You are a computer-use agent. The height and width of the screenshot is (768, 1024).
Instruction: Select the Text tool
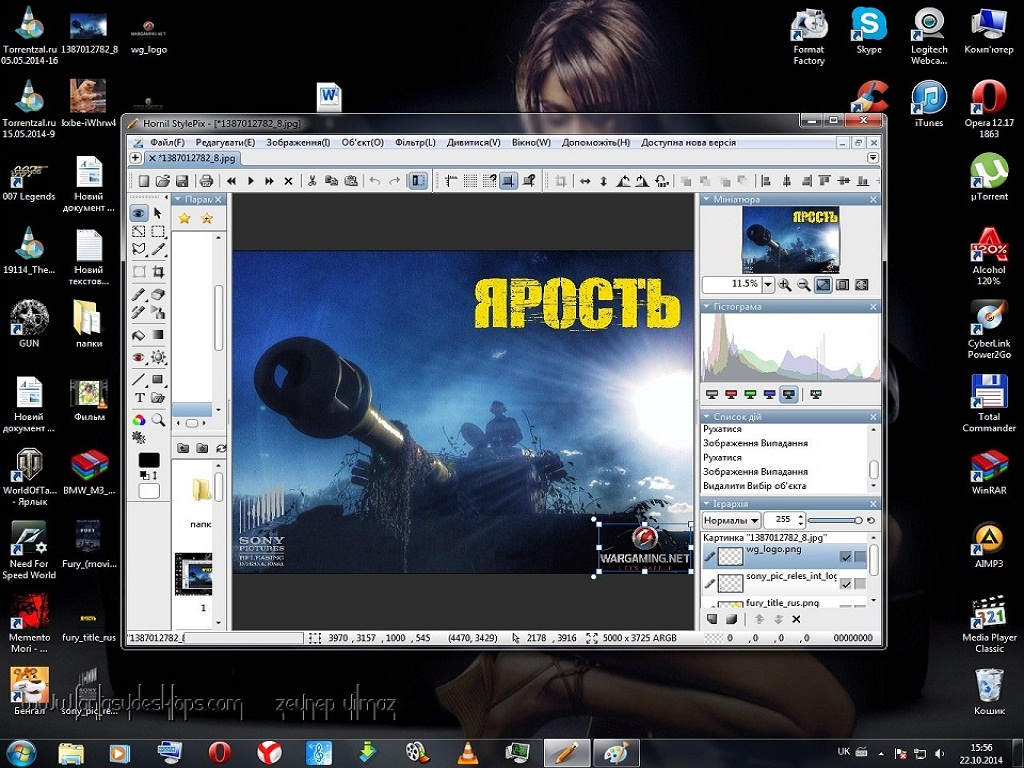coord(138,398)
